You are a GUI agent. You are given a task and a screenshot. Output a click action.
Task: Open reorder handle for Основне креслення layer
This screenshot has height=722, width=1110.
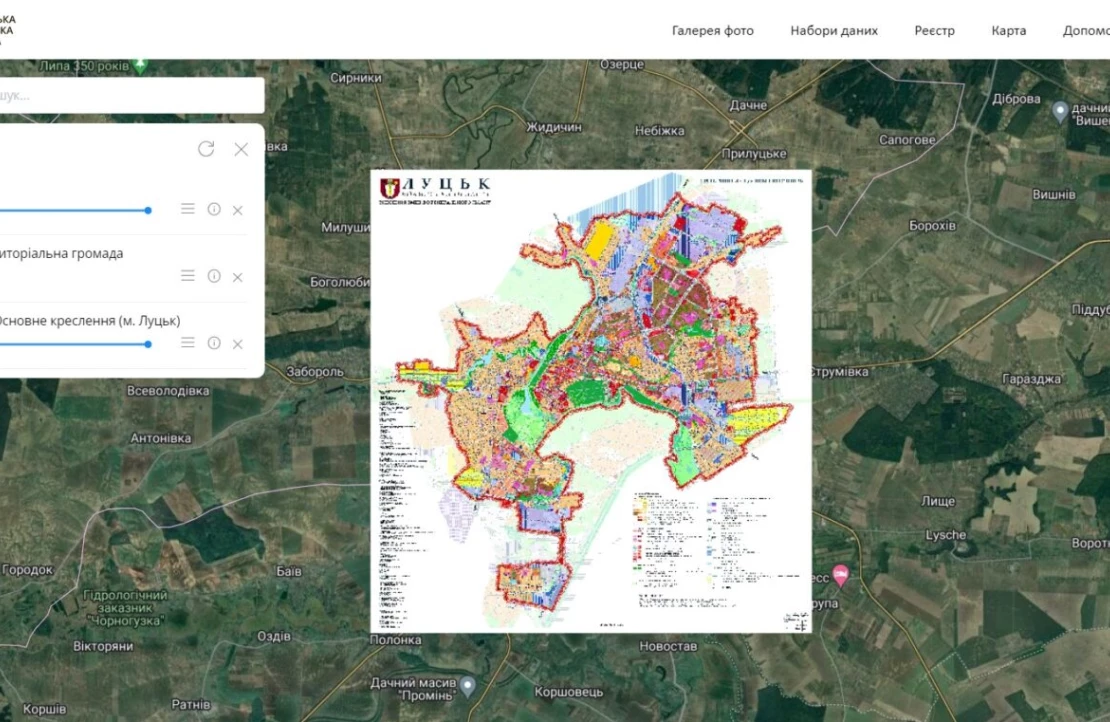click(x=188, y=343)
